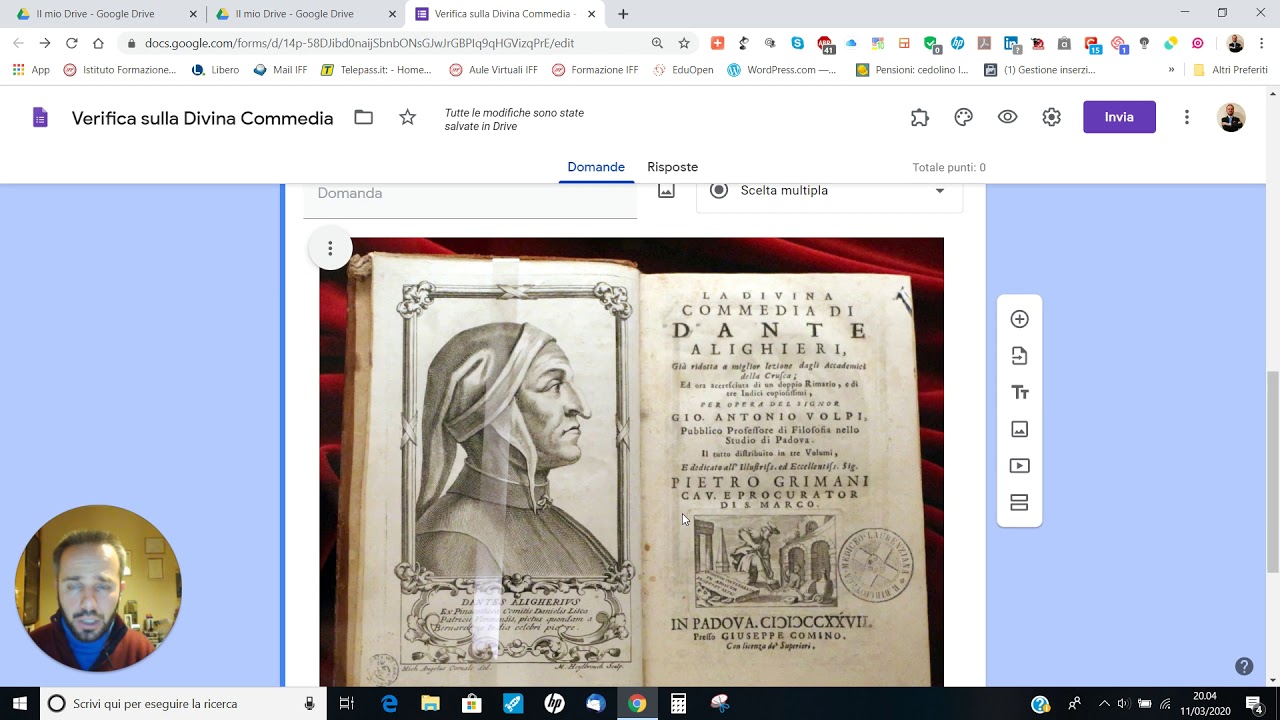This screenshot has height=720, width=1280.
Task: Click the Invia button
Action: [x=1119, y=117]
